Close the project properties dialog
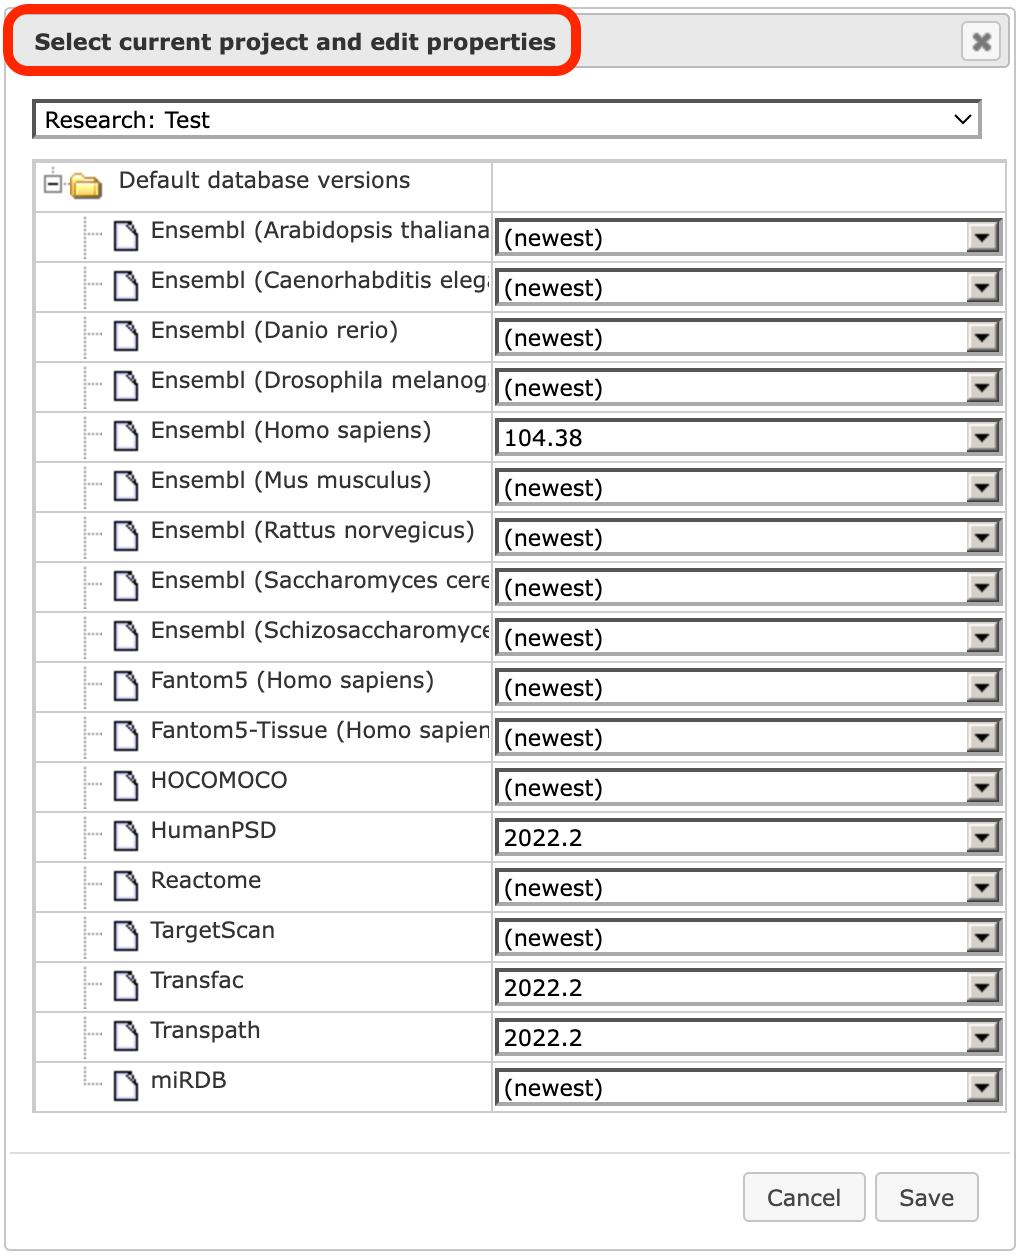This screenshot has width=1022, height=1256. click(982, 41)
